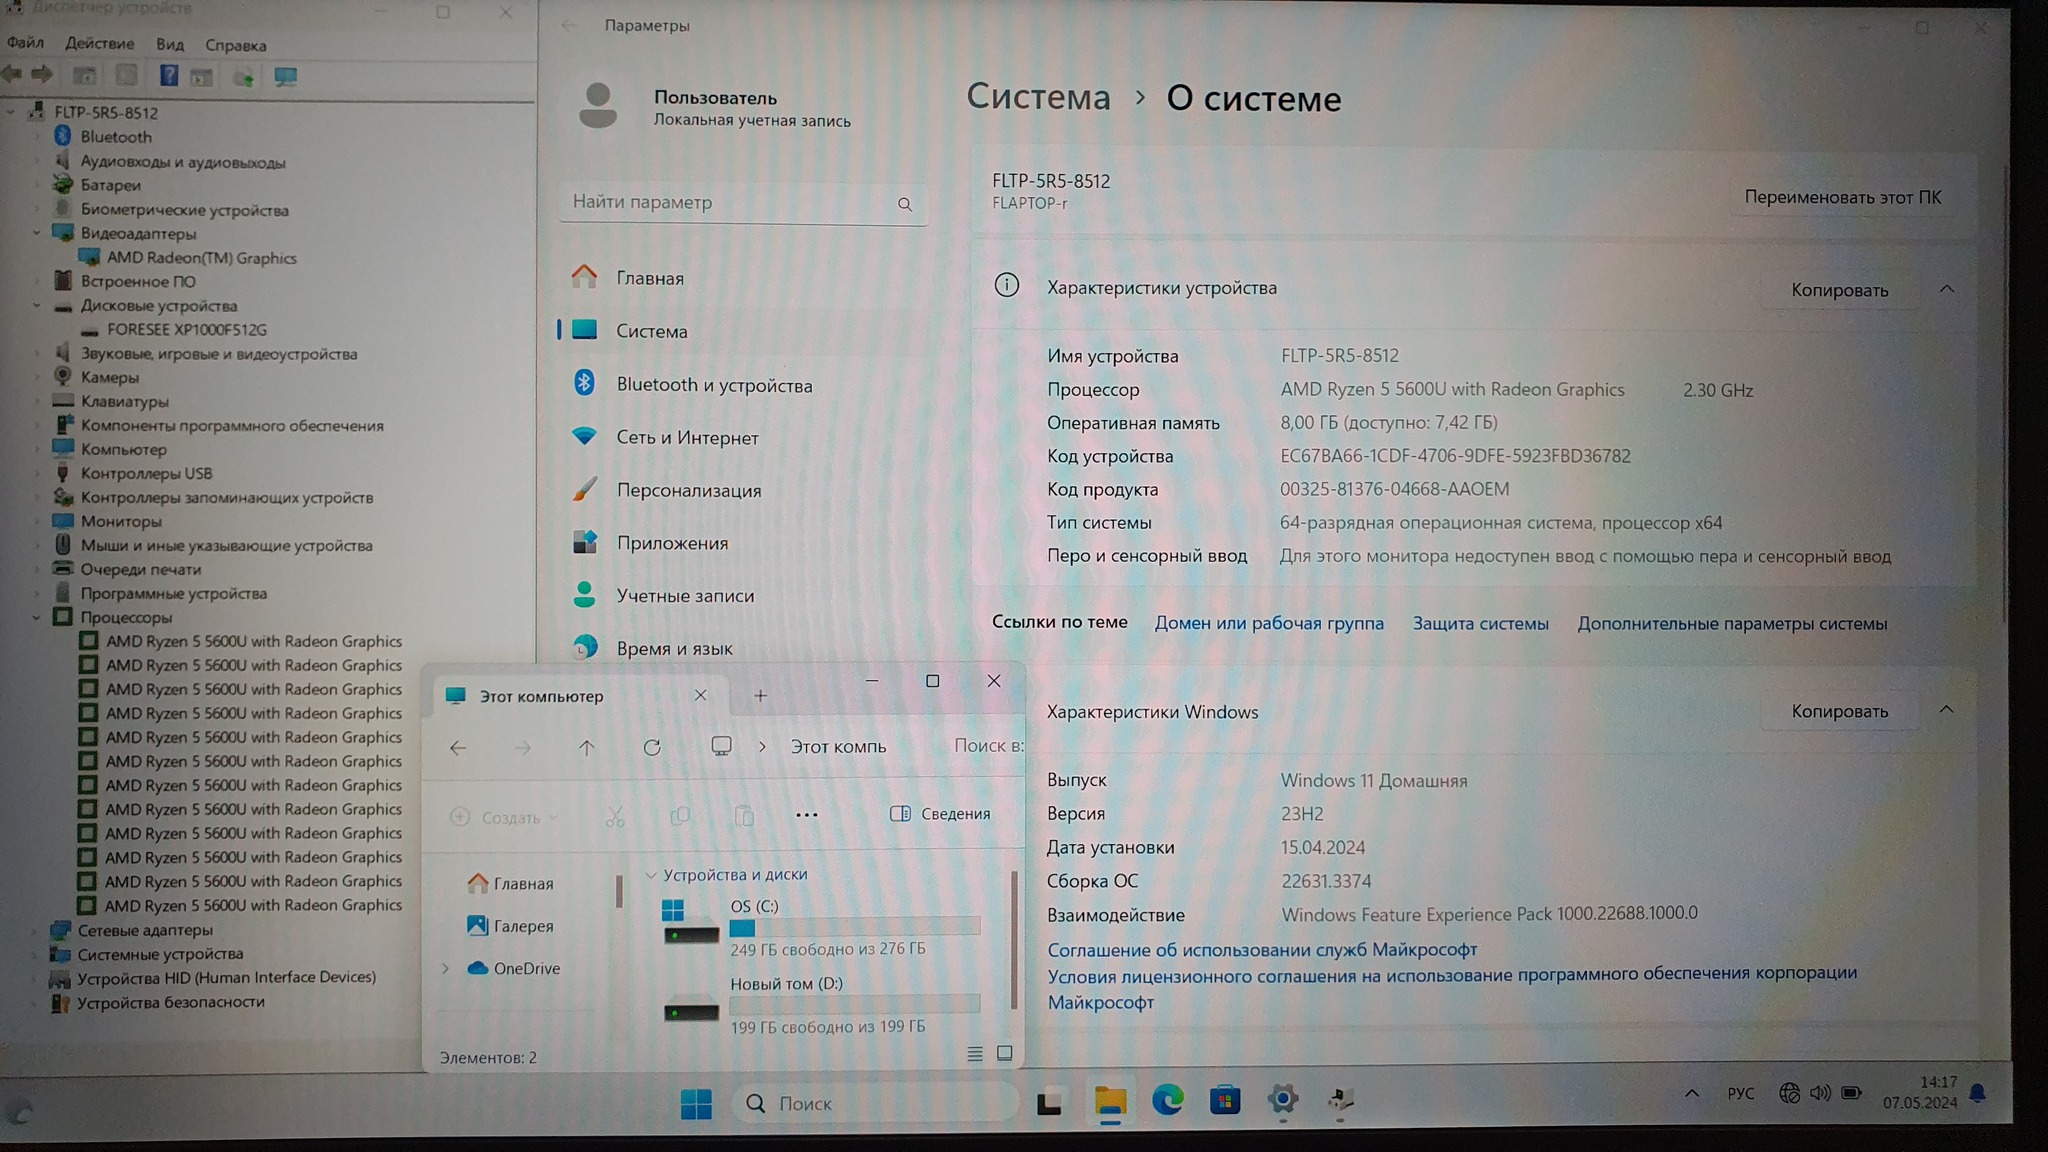
Task: Open the Защита системы link
Action: pos(1480,623)
